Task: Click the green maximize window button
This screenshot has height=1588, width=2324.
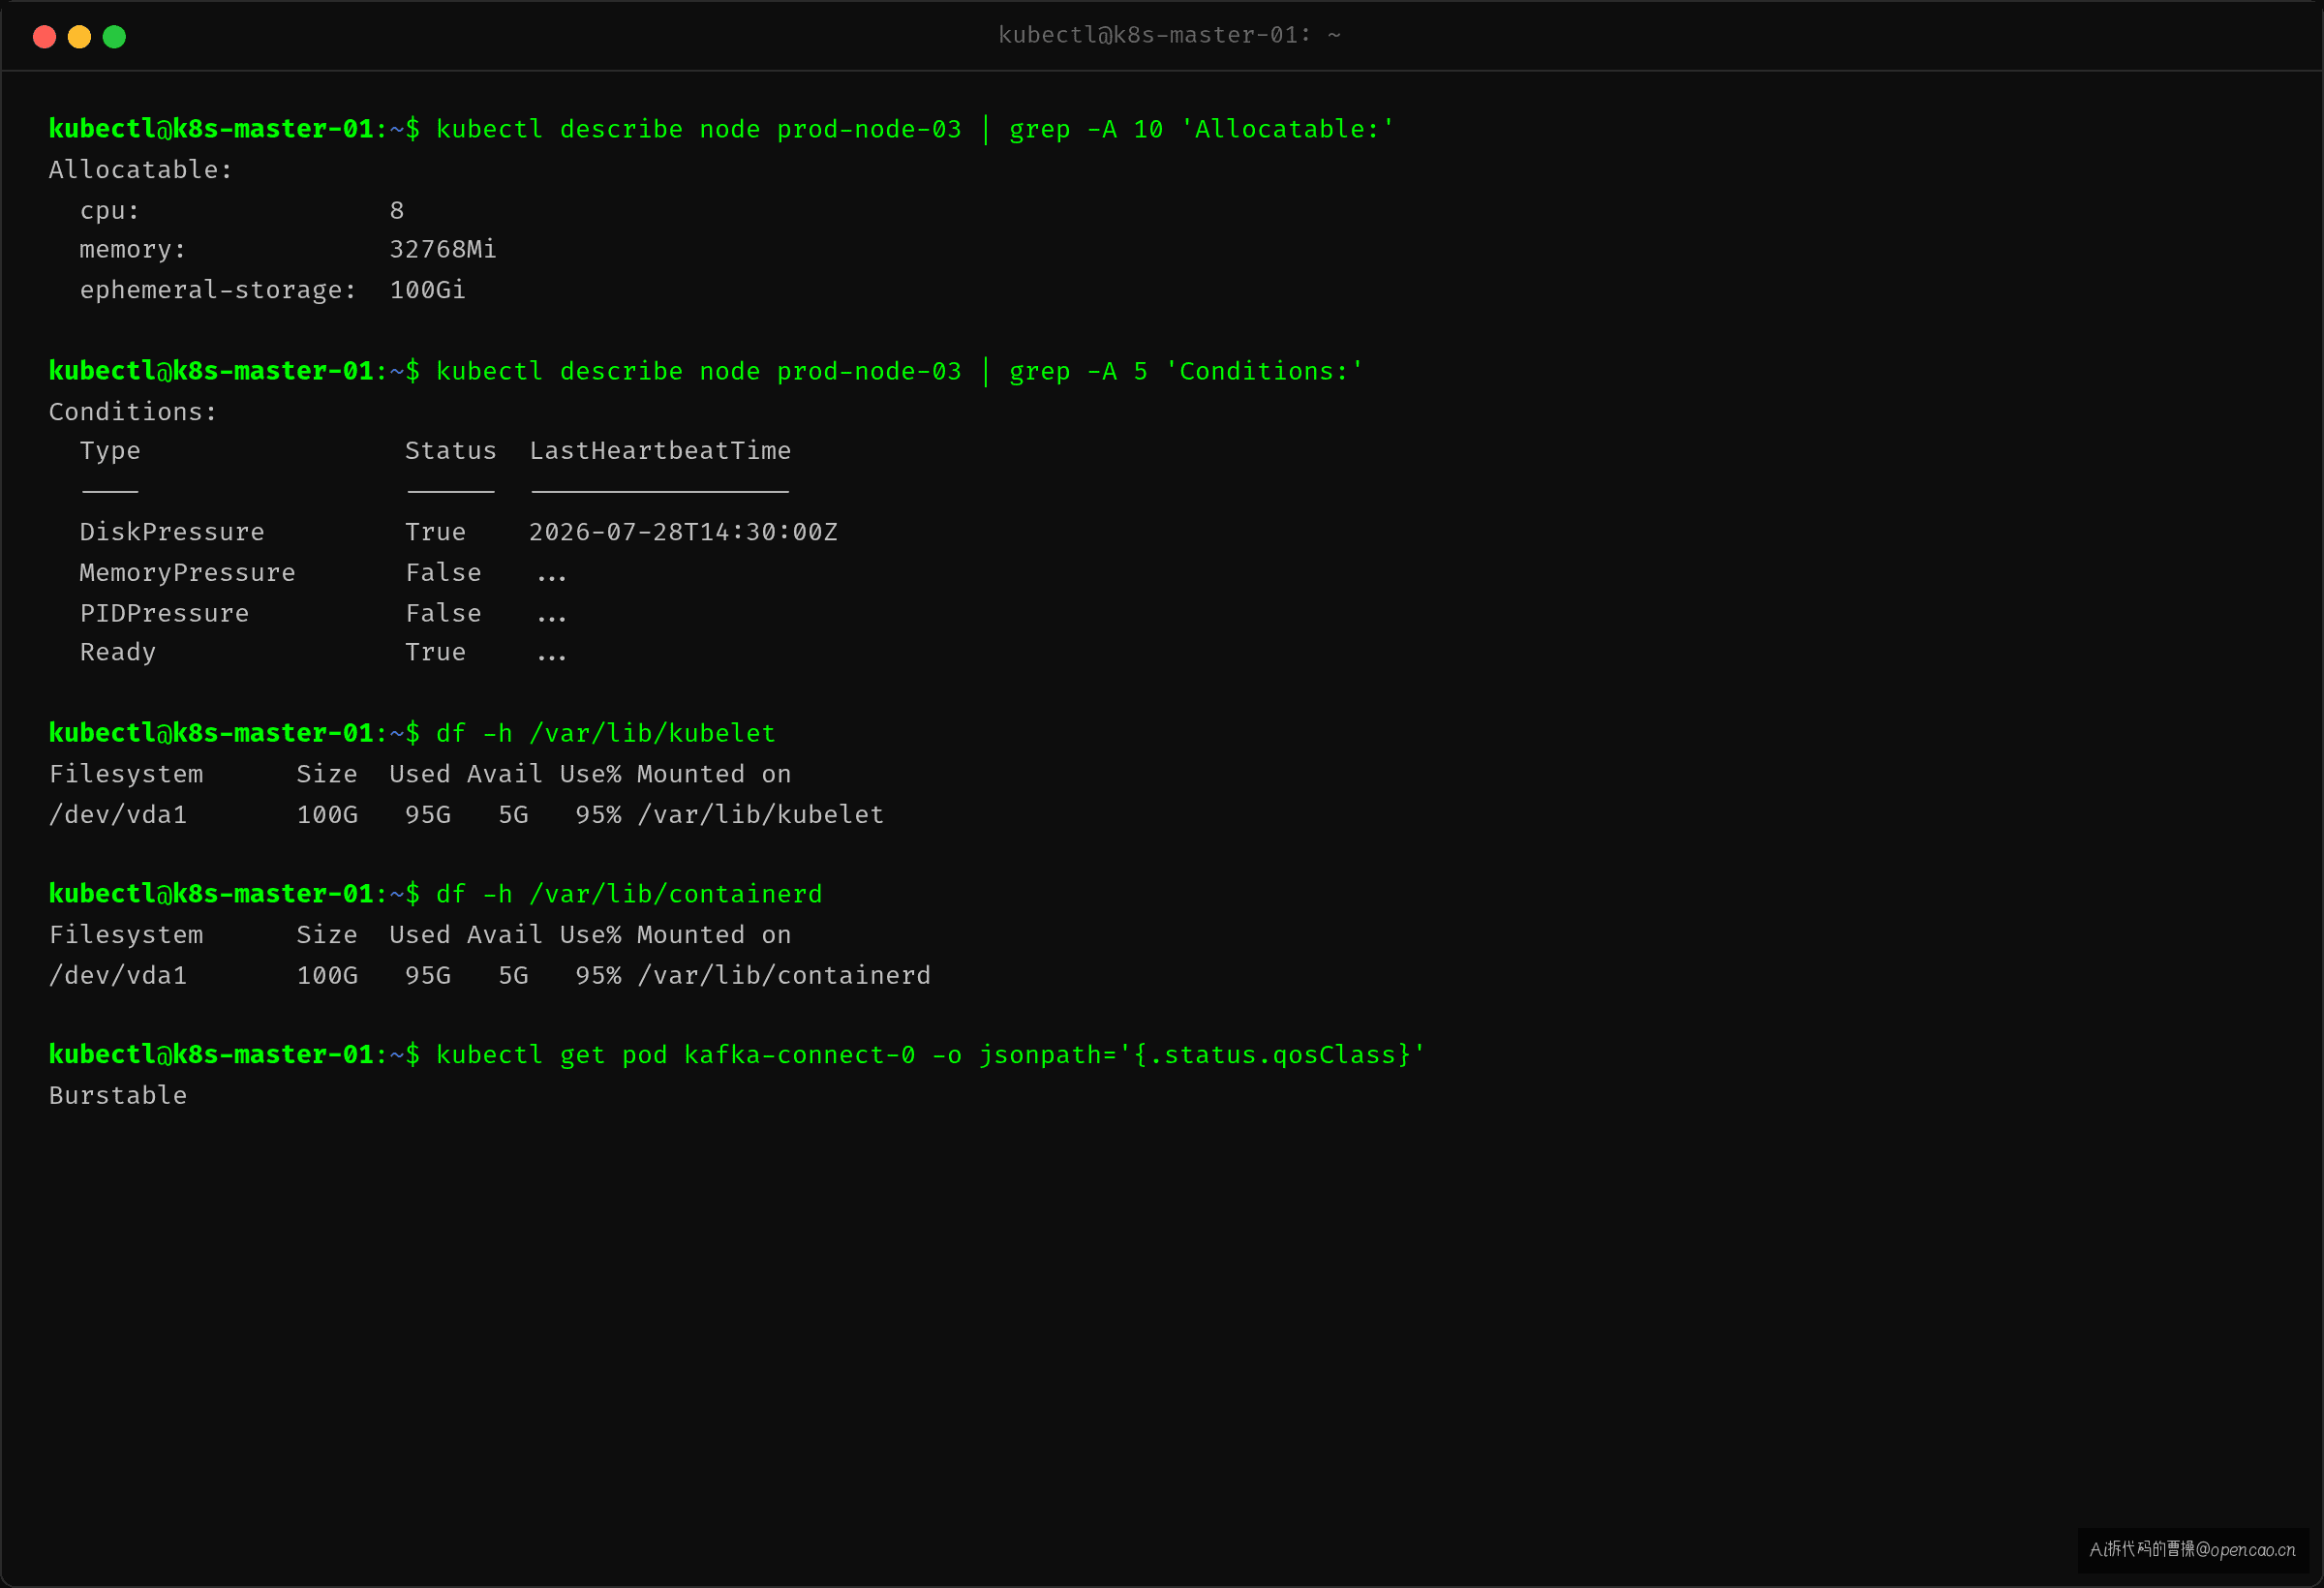Action: [x=114, y=37]
